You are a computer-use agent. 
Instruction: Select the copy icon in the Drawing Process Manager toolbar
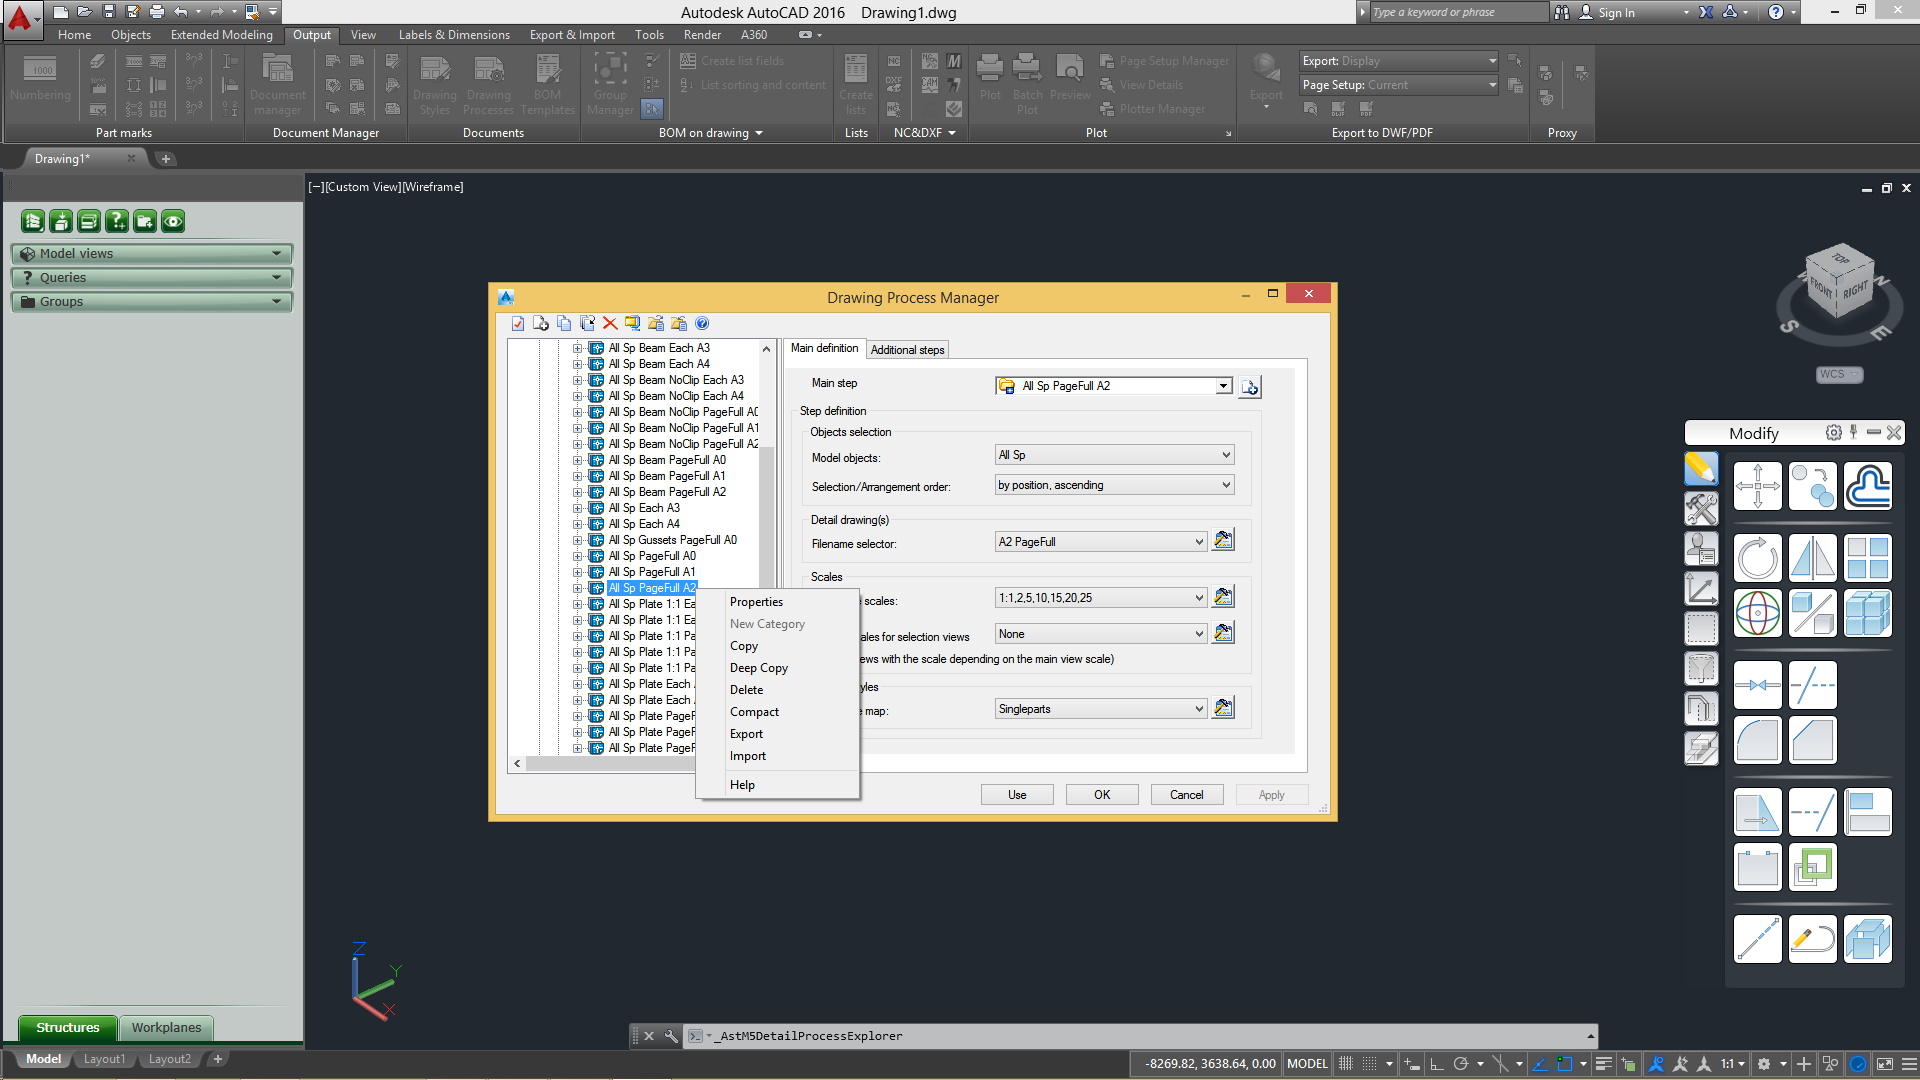564,323
